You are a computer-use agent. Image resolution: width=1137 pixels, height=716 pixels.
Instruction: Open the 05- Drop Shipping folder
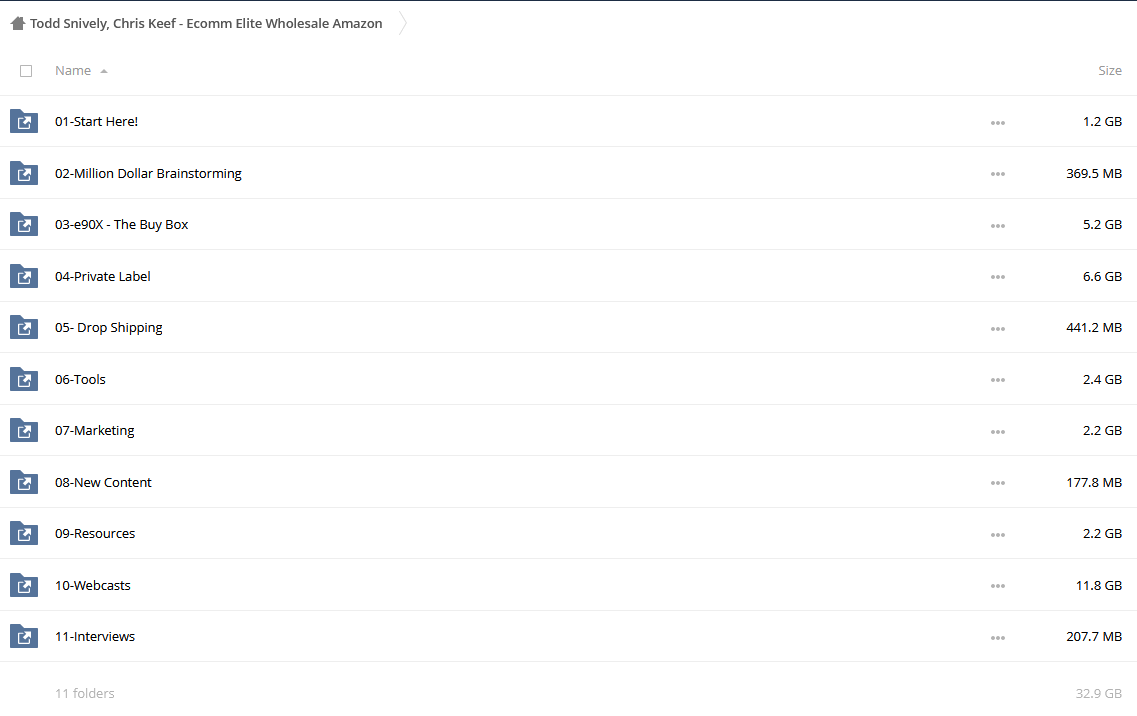109,328
